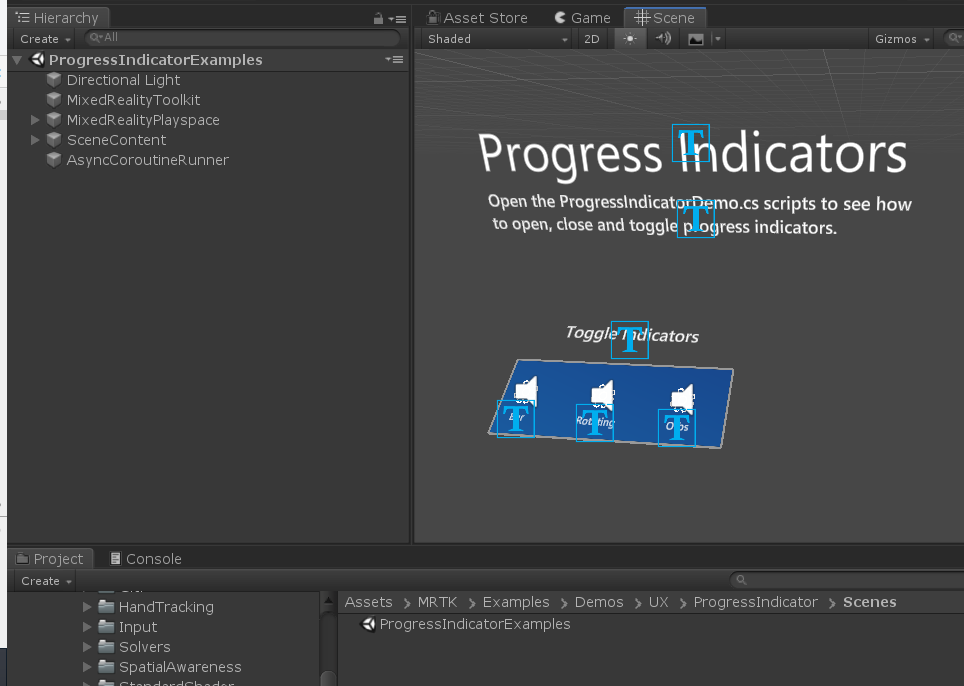964x686 pixels.
Task: Click the Rotating button text gizmo
Action: 595,422
